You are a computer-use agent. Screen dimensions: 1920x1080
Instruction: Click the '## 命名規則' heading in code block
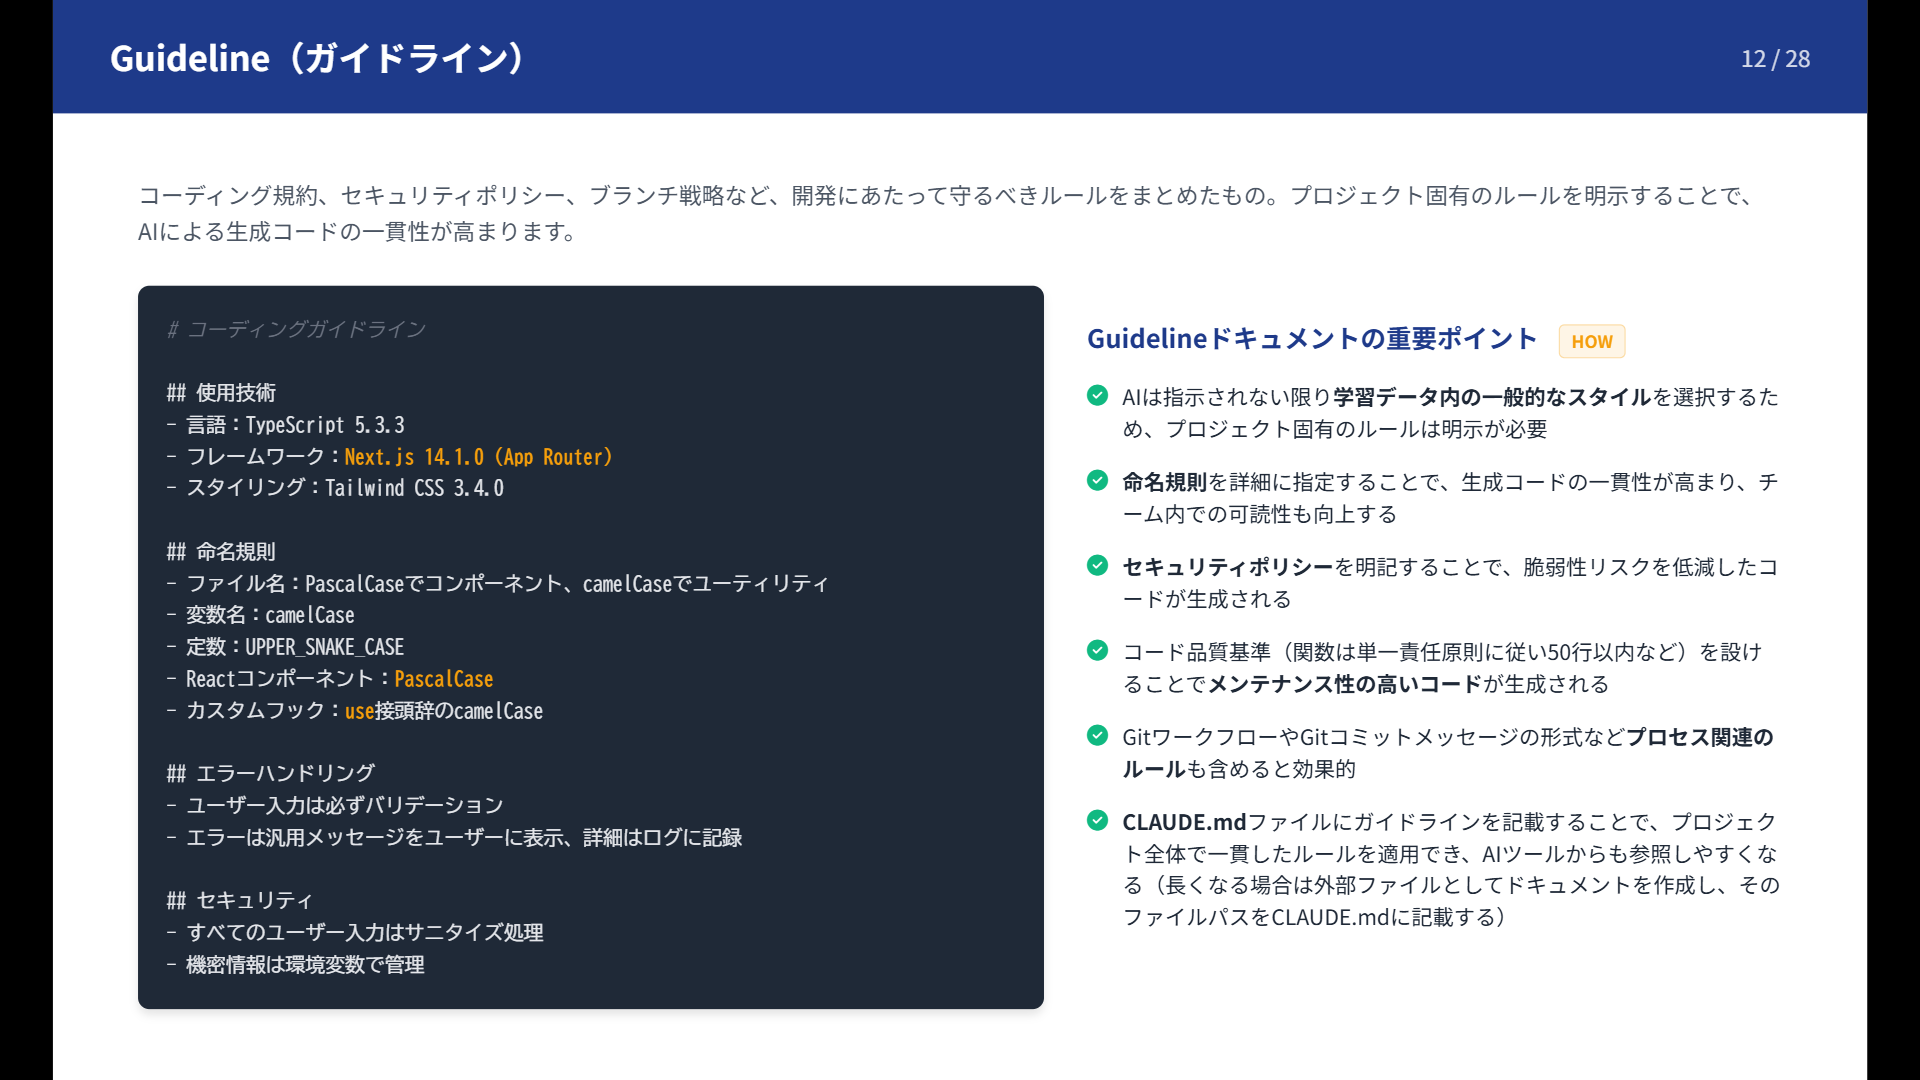click(221, 552)
